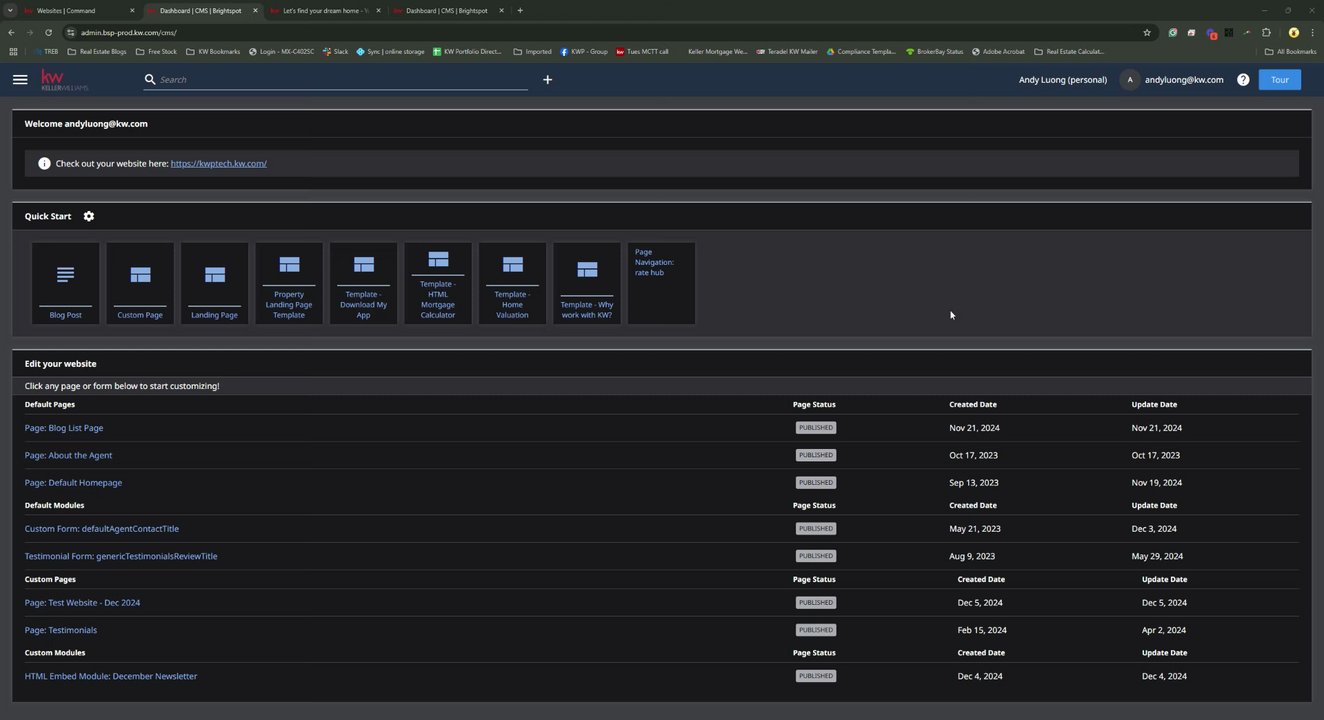Click the Quick Start settings gear
This screenshot has height=720, width=1324.
pos(89,216)
